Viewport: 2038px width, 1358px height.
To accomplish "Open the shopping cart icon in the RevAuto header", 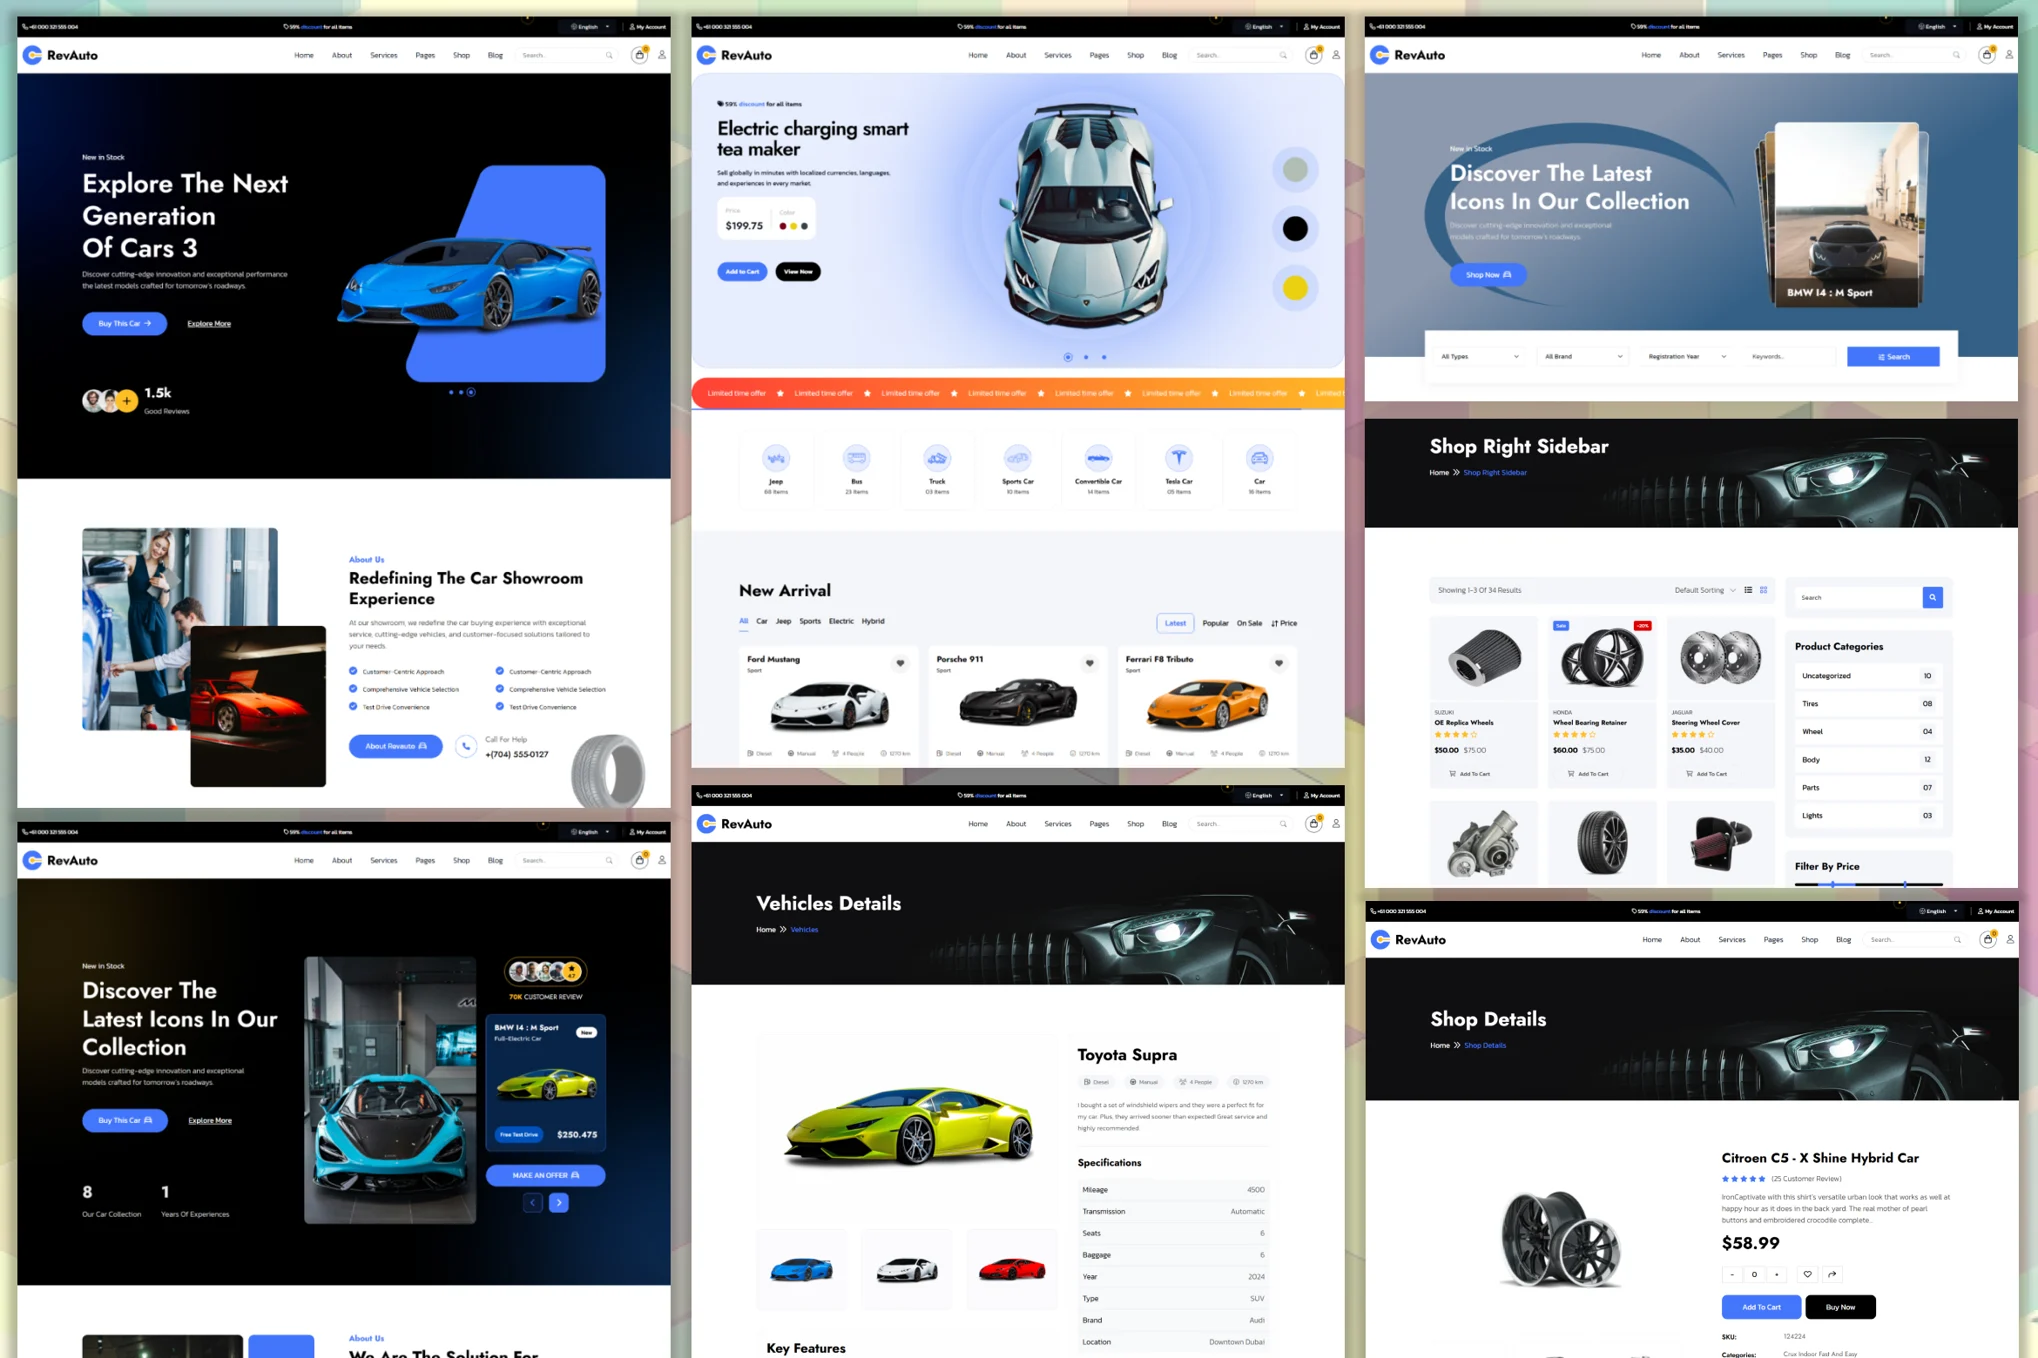I will (1313, 55).
